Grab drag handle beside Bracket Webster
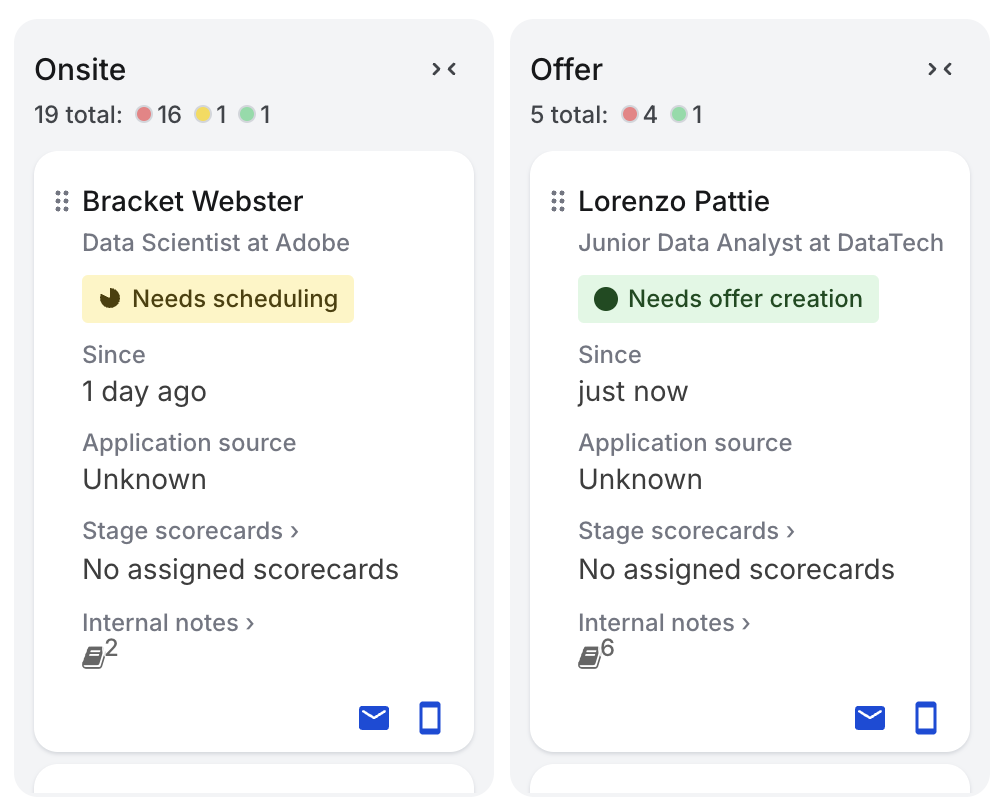The width and height of the screenshot is (1004, 804). point(62,201)
